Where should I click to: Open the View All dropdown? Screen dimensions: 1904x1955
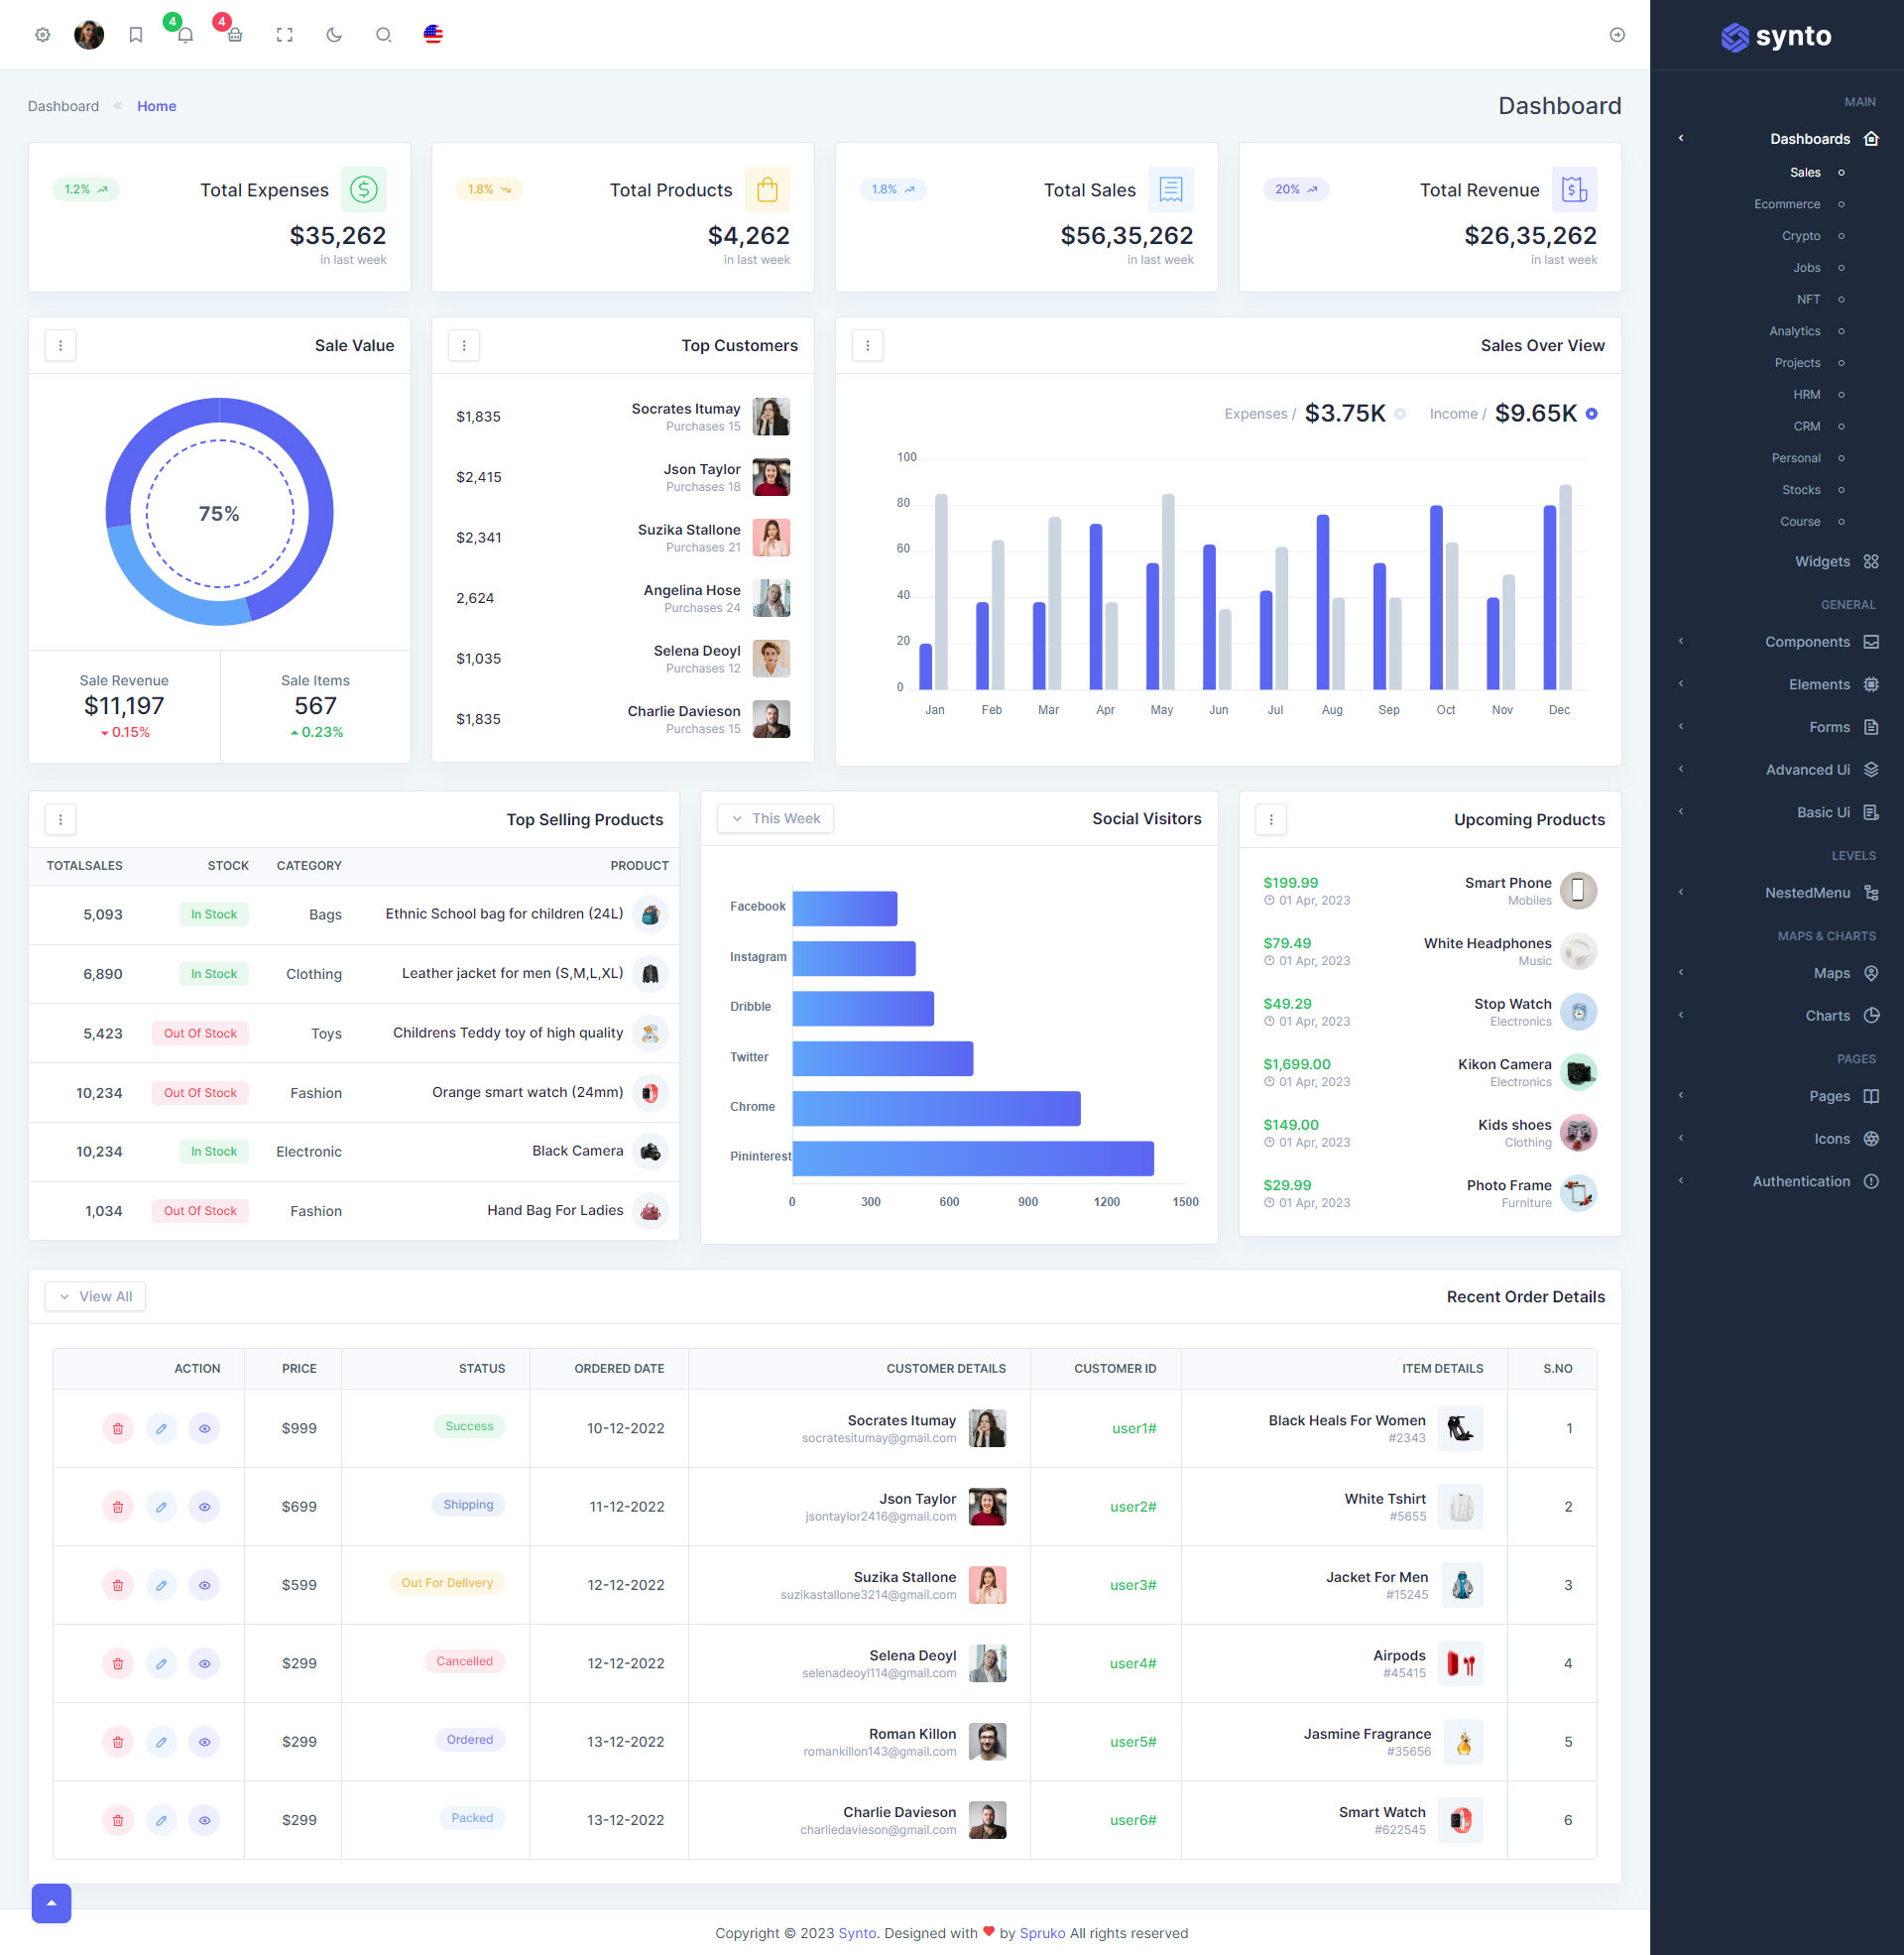pos(95,1296)
